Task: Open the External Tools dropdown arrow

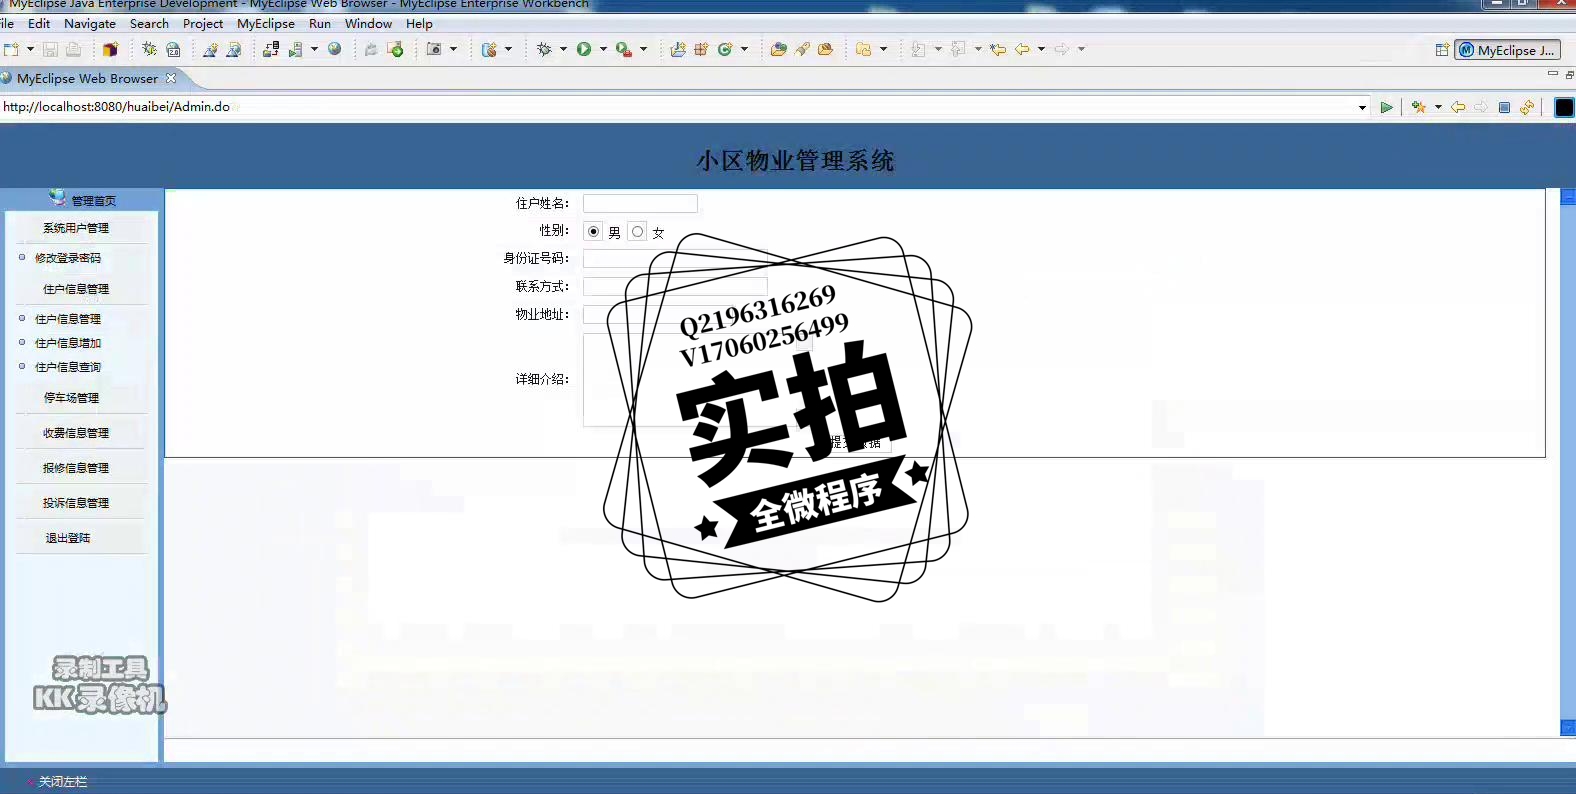Action: pyautogui.click(x=643, y=49)
